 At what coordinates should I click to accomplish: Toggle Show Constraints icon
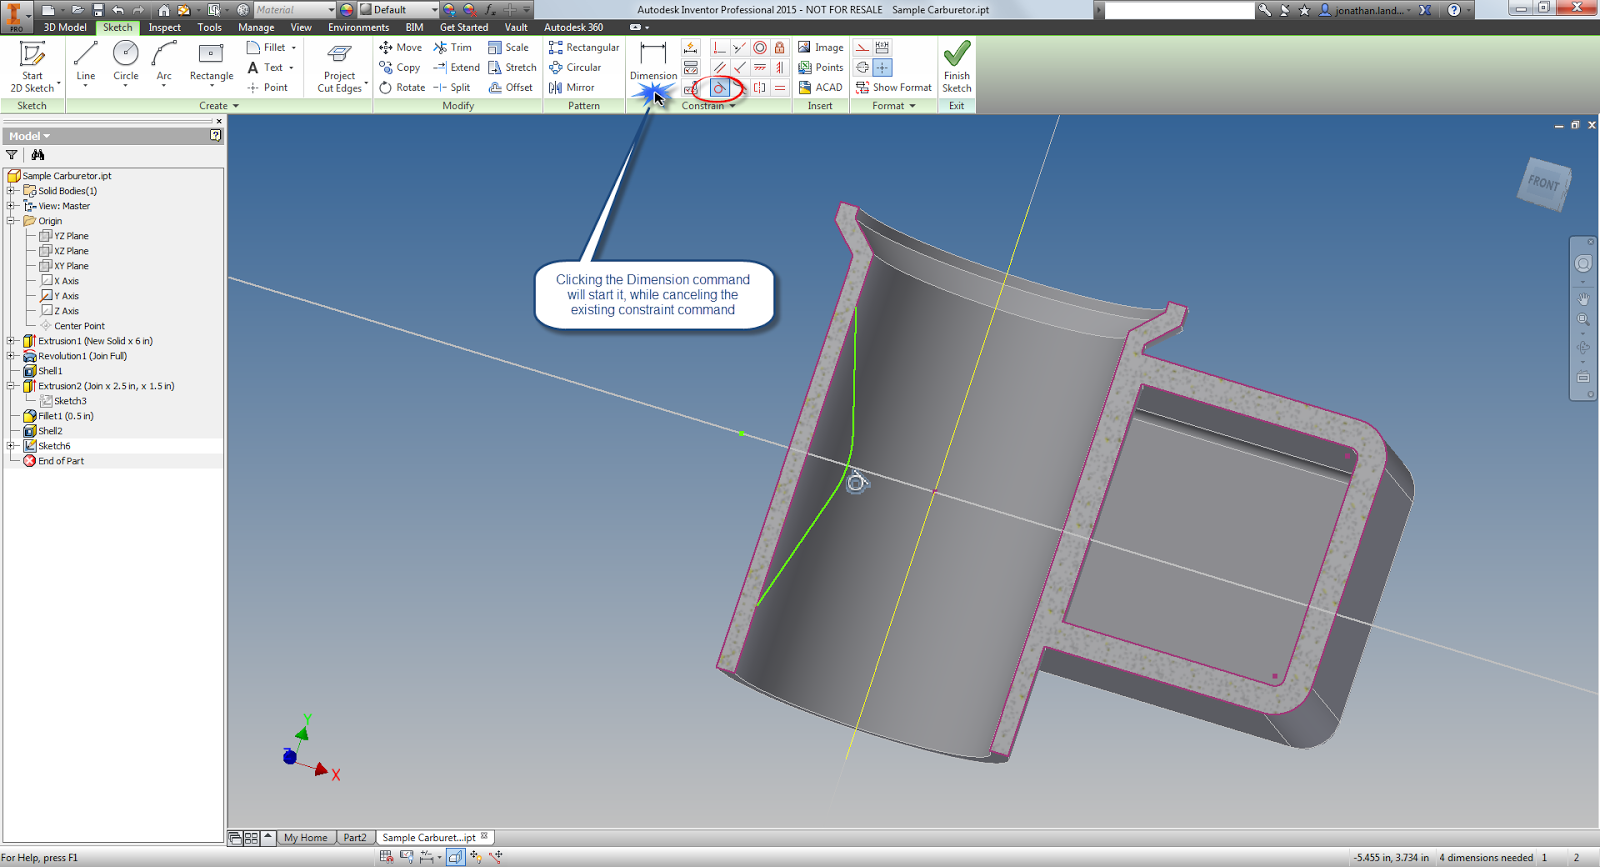pos(691,67)
